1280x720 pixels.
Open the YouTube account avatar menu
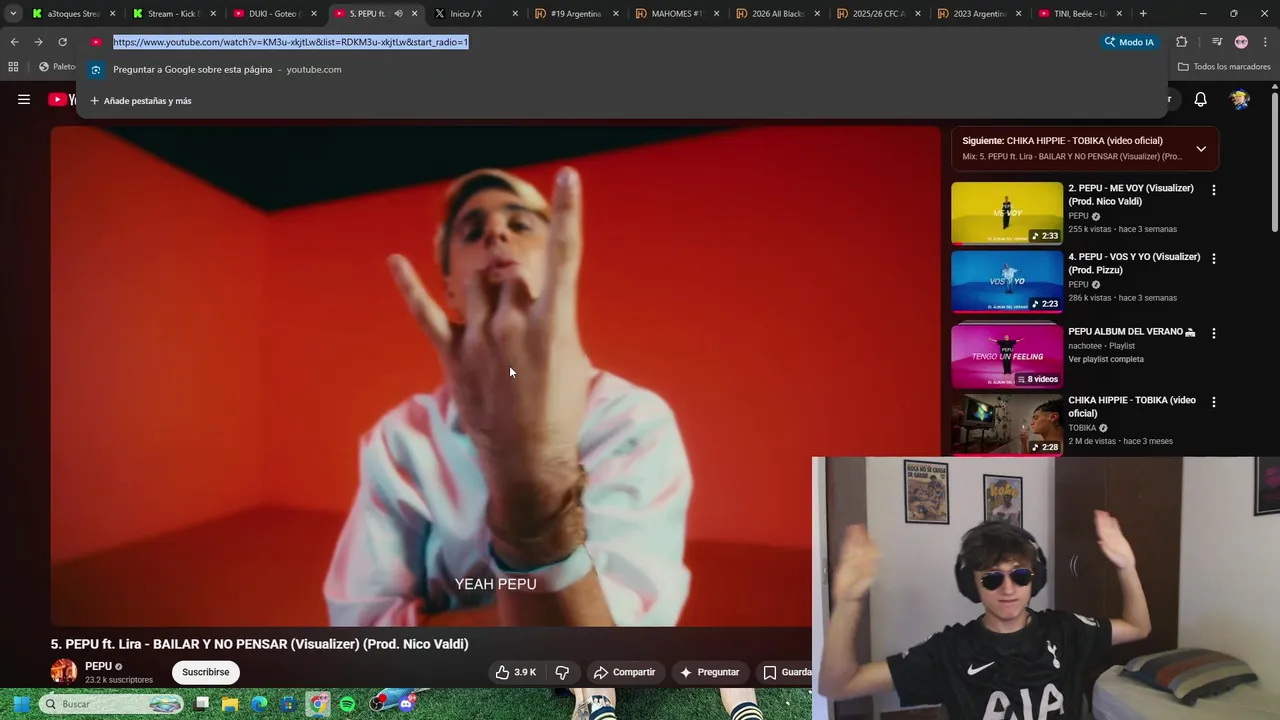coord(1240,99)
